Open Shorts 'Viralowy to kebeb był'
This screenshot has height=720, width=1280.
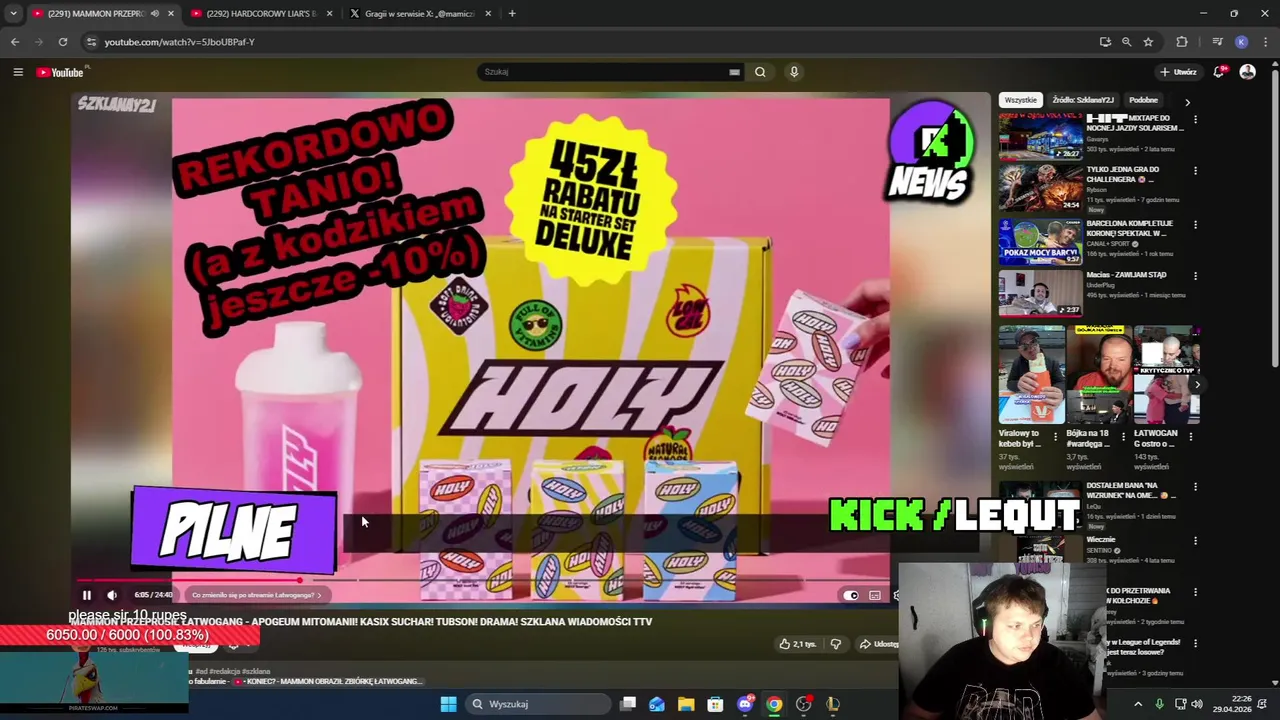1032,374
